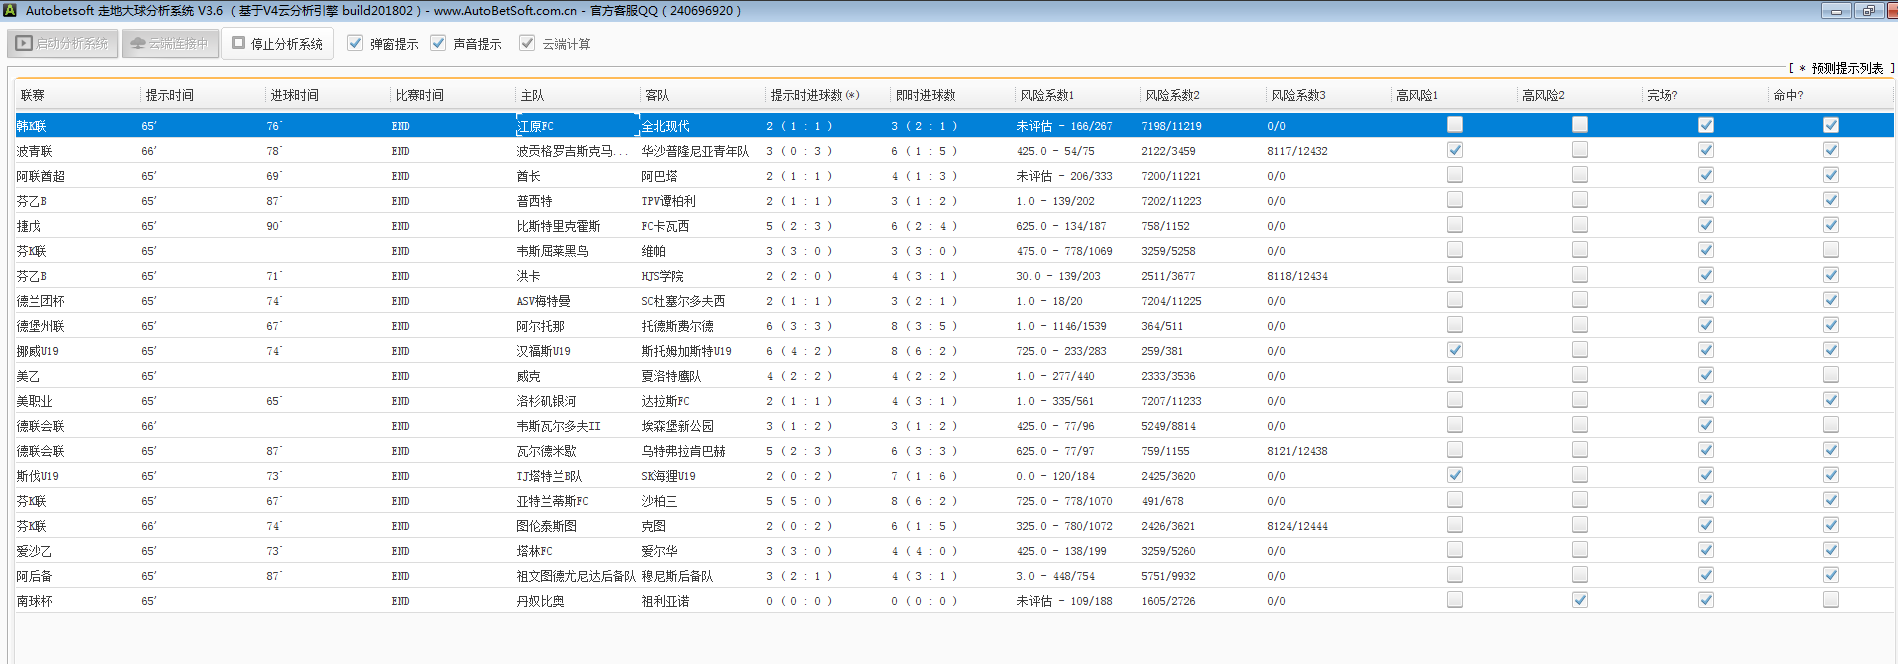Uncheck 高风险1 for the 波青联 row
The height and width of the screenshot is (664, 1898).
click(x=1454, y=150)
